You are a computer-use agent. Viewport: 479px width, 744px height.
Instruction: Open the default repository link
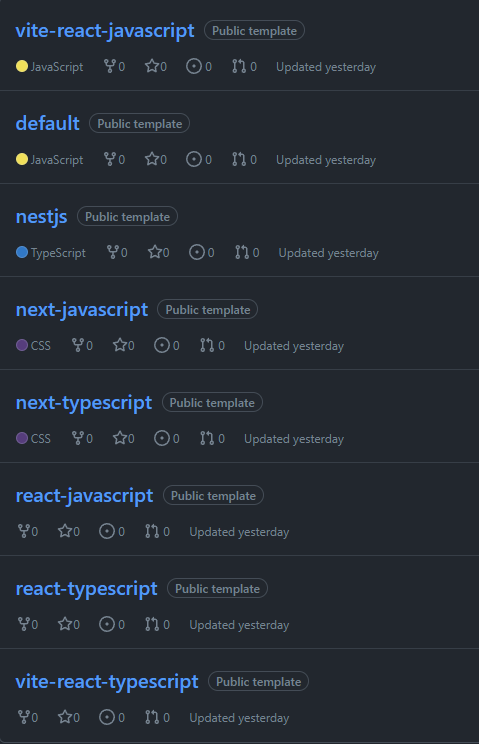[x=47, y=123]
